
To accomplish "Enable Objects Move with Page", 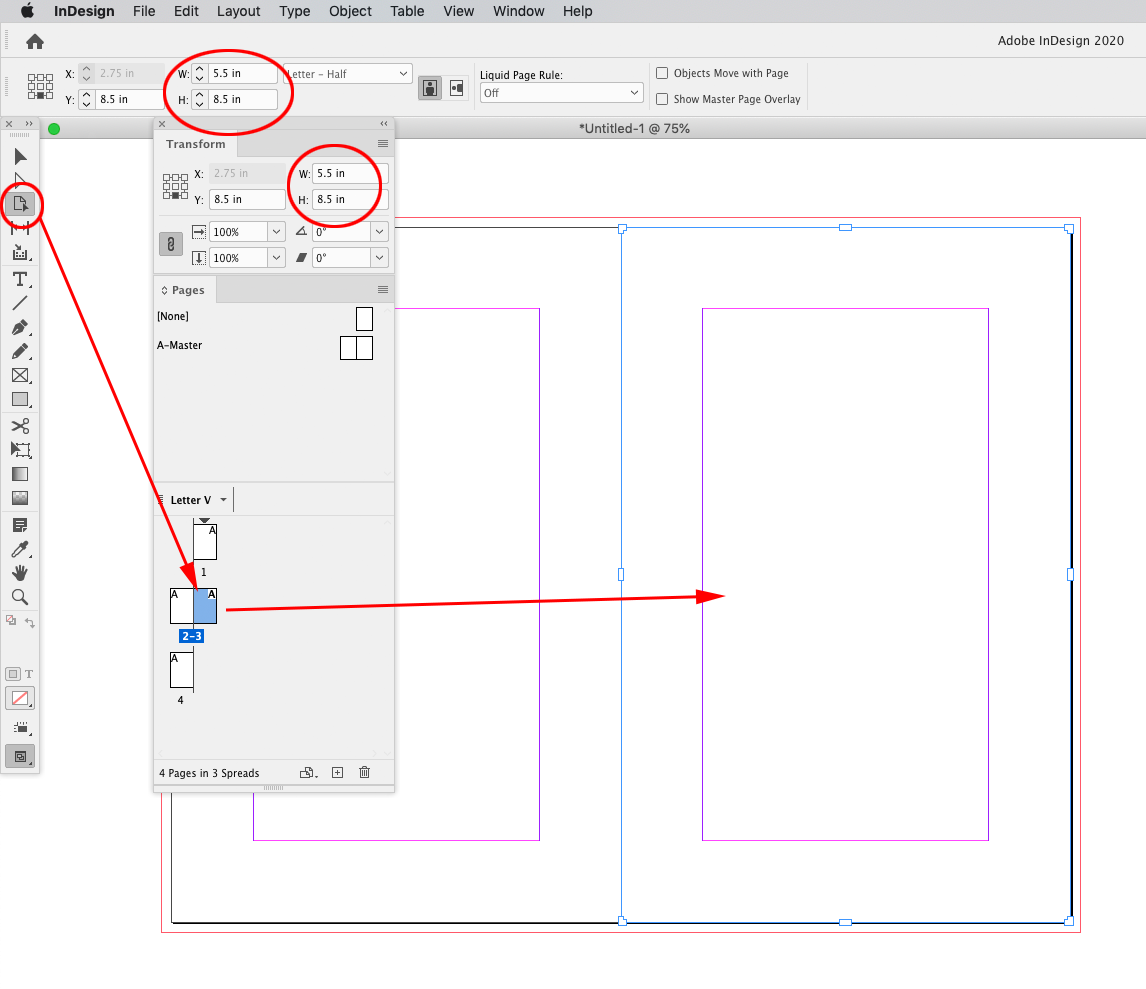I will (662, 73).
